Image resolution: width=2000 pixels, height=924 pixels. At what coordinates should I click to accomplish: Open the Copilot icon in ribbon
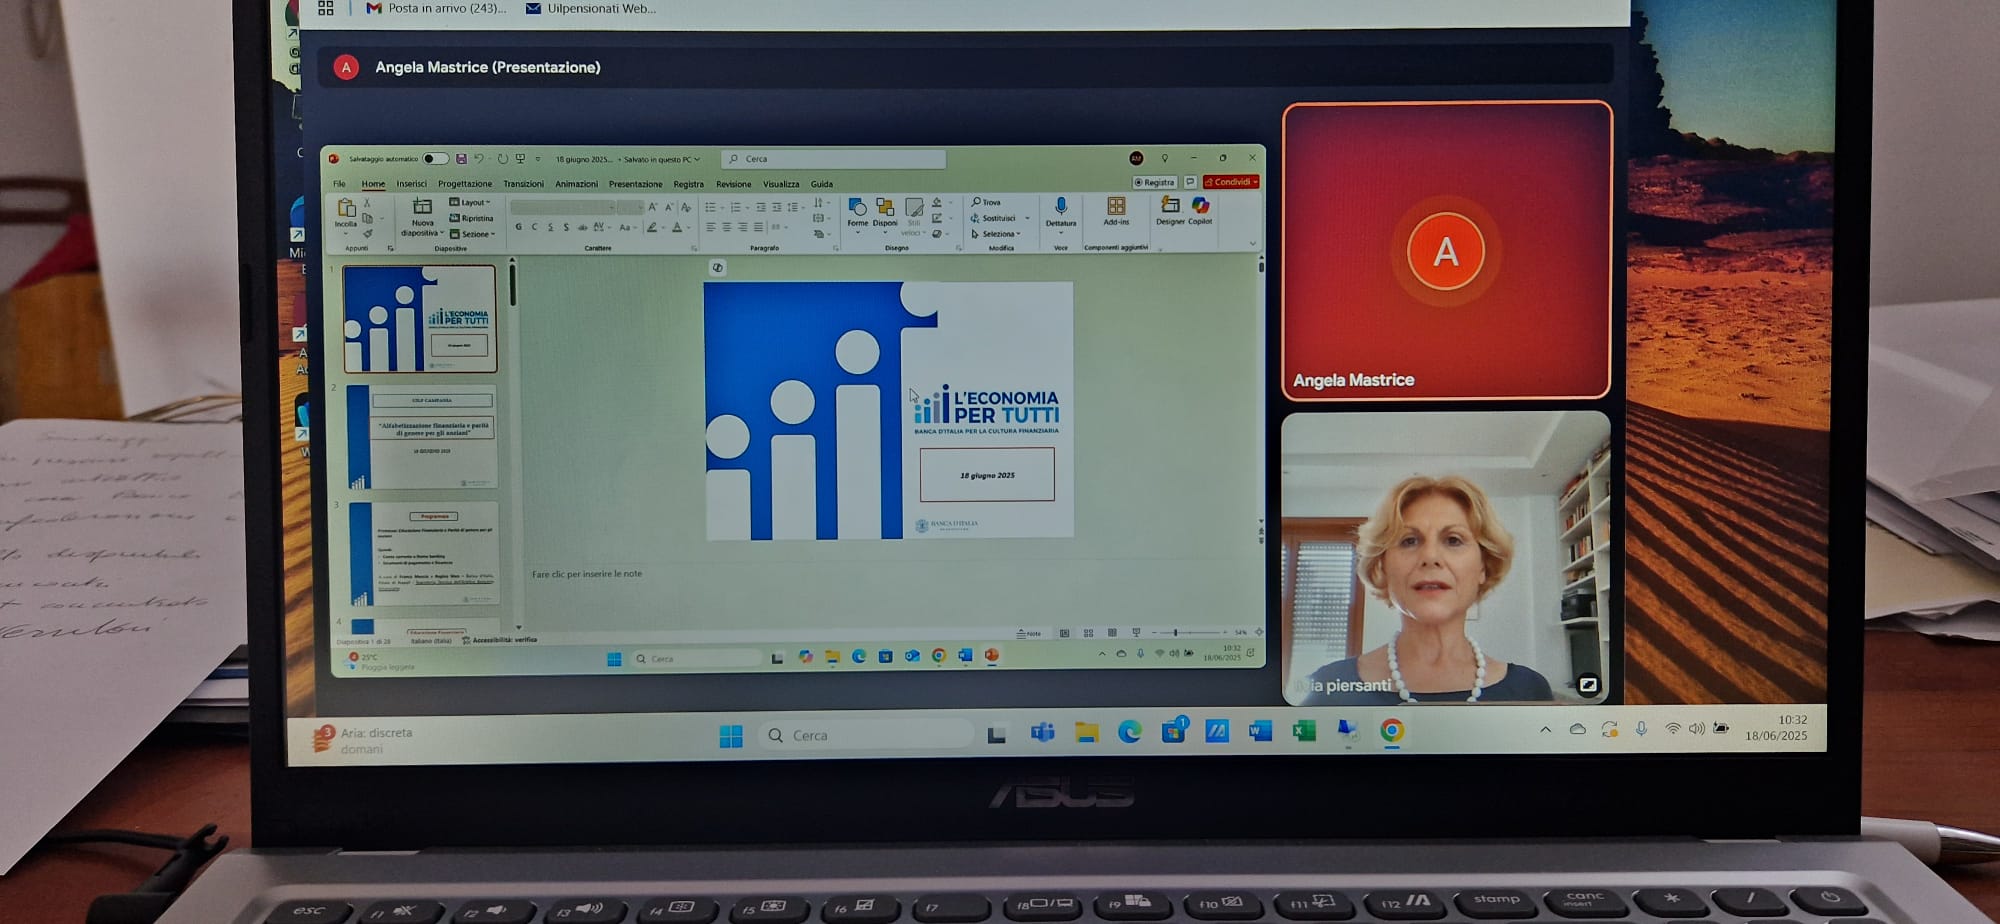coord(1200,205)
